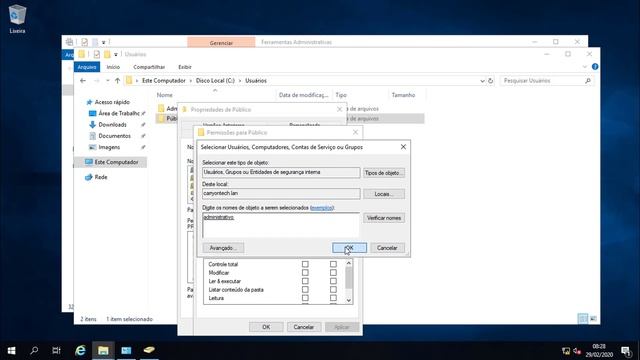Open taskbar search magnifier
The image size is (640, 360).
pyautogui.click(x=34, y=350)
